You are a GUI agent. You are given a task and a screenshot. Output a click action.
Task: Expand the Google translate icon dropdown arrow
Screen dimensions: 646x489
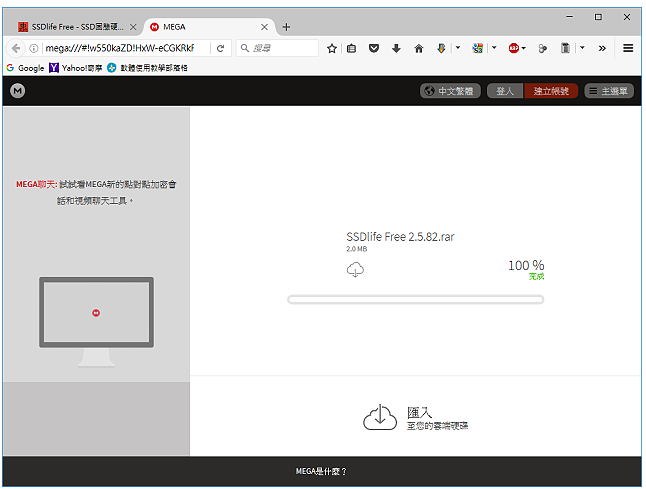tap(494, 48)
